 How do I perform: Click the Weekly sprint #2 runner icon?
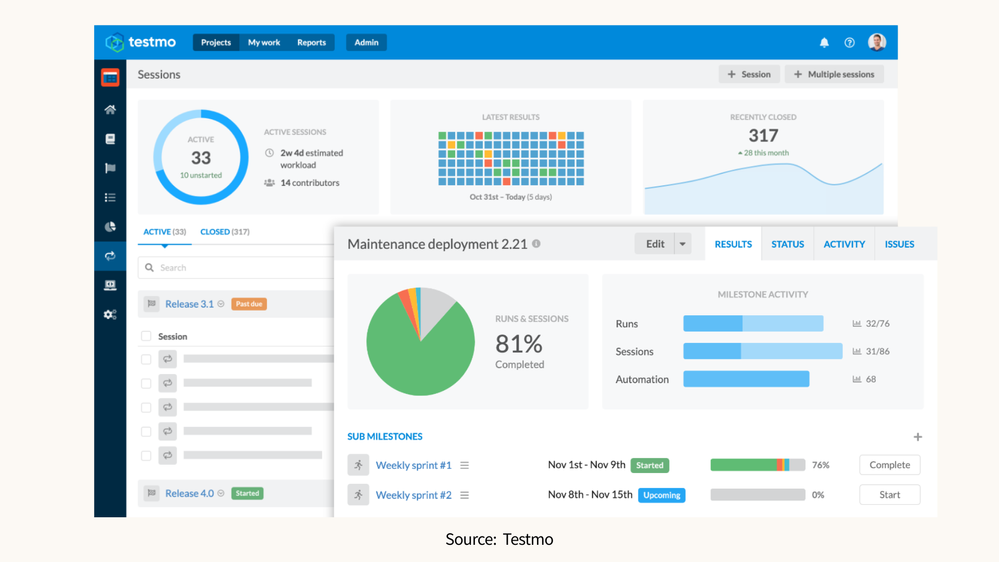click(358, 494)
